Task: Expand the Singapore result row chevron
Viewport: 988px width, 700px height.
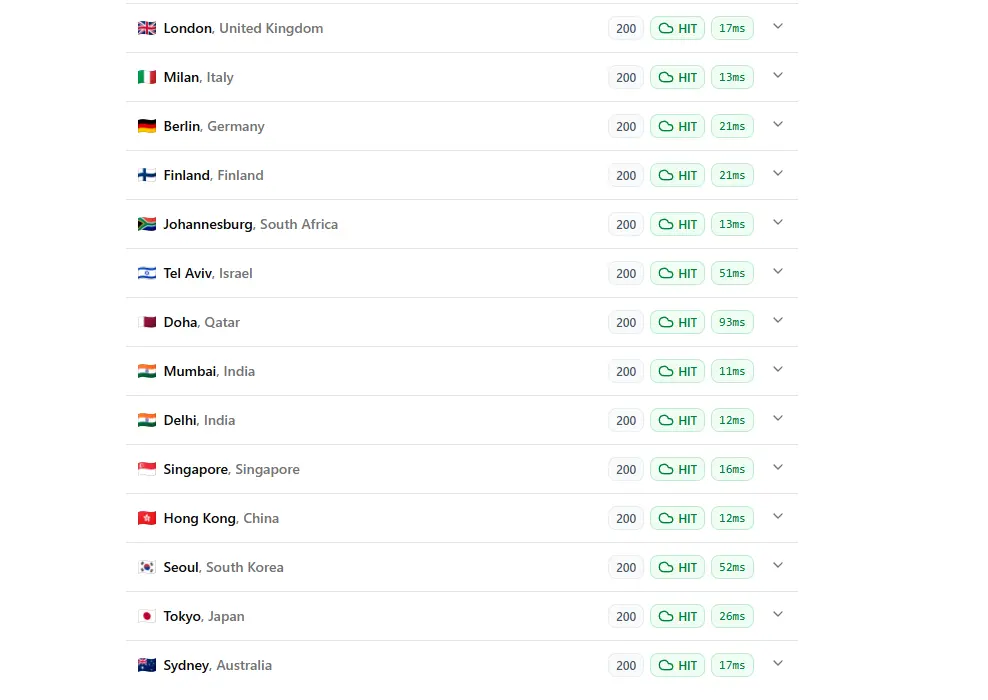Action: click(x=778, y=468)
